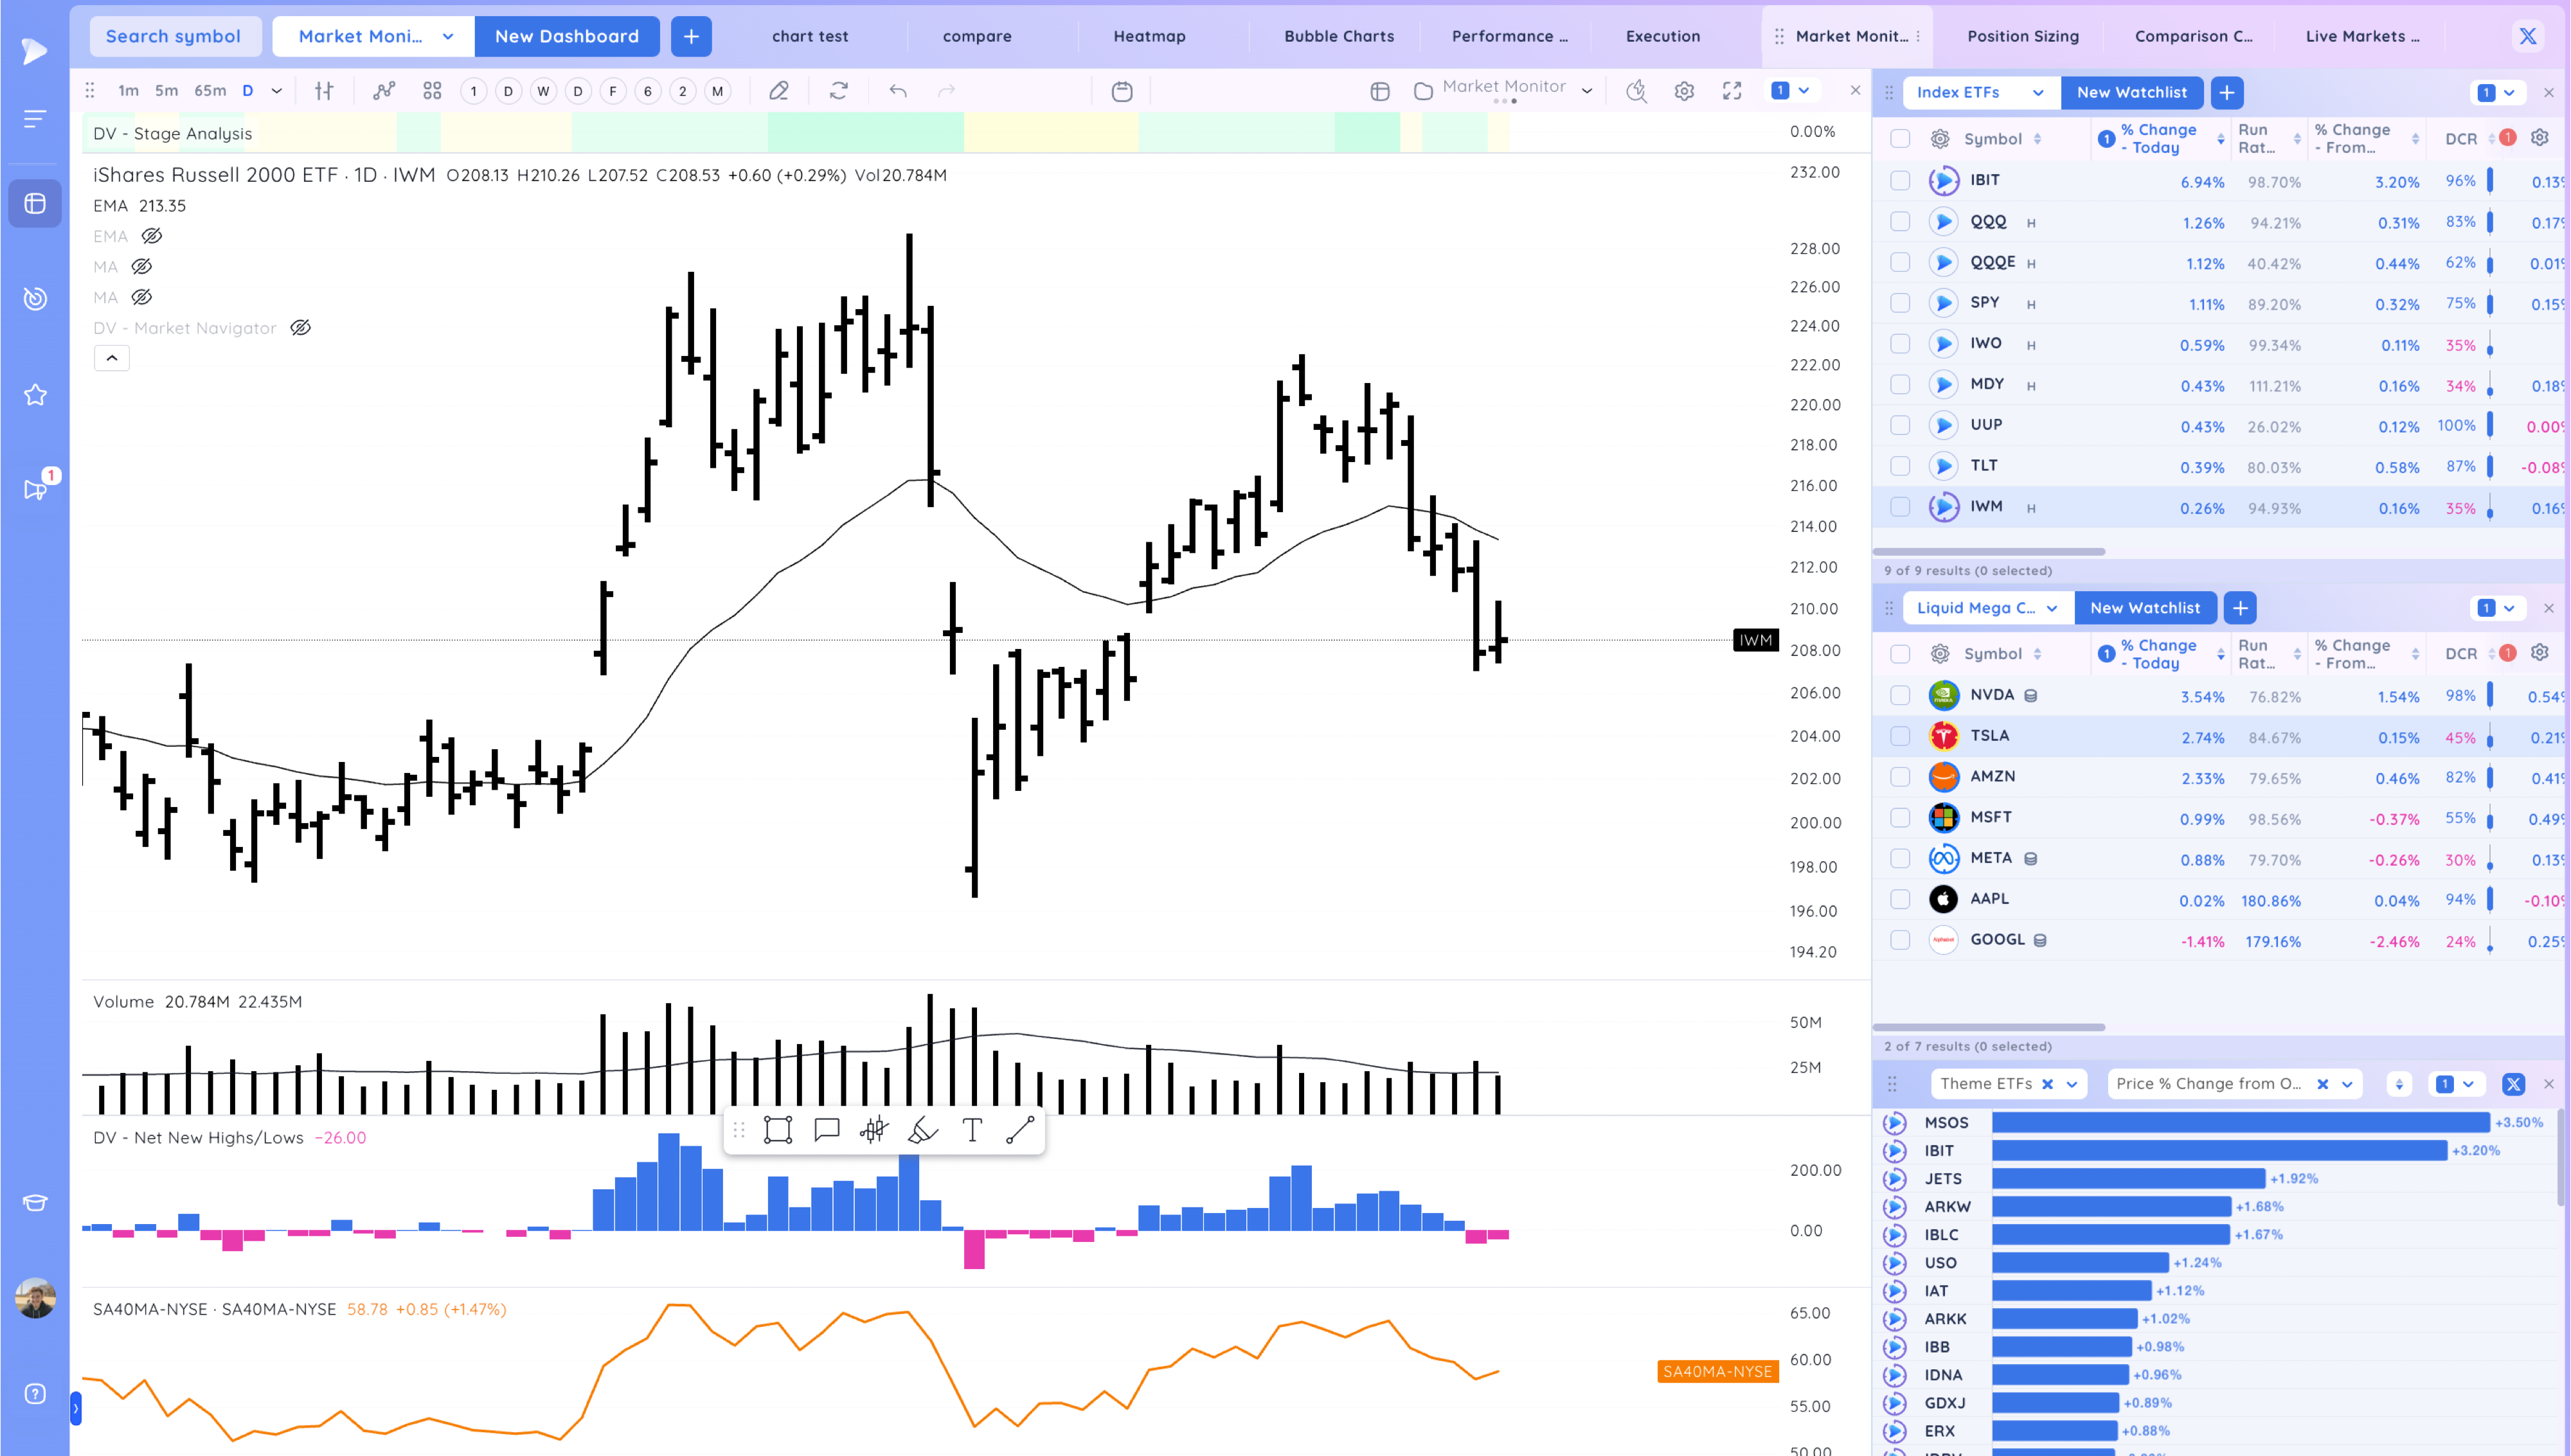2571x1456 pixels.
Task: Expand the Index ETFs watchlist dropdown
Action: click(2038, 92)
